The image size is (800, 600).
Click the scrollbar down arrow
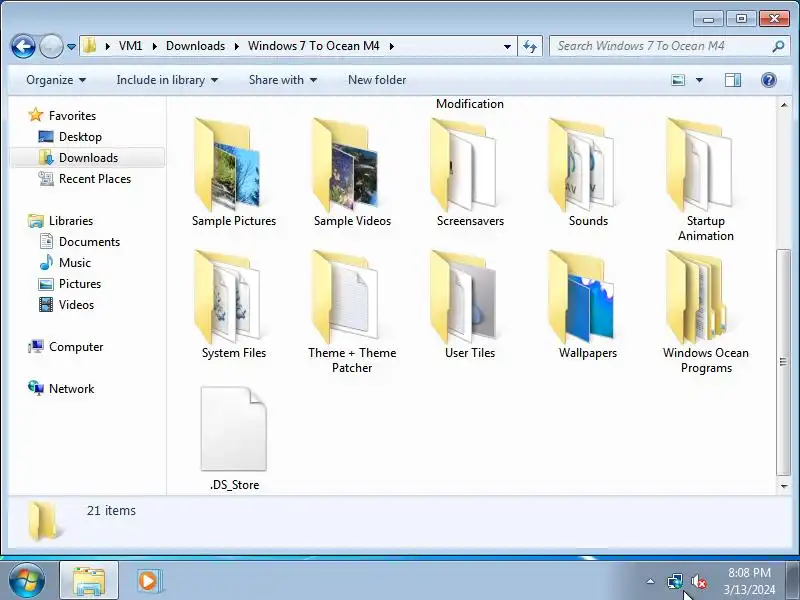[x=784, y=486]
